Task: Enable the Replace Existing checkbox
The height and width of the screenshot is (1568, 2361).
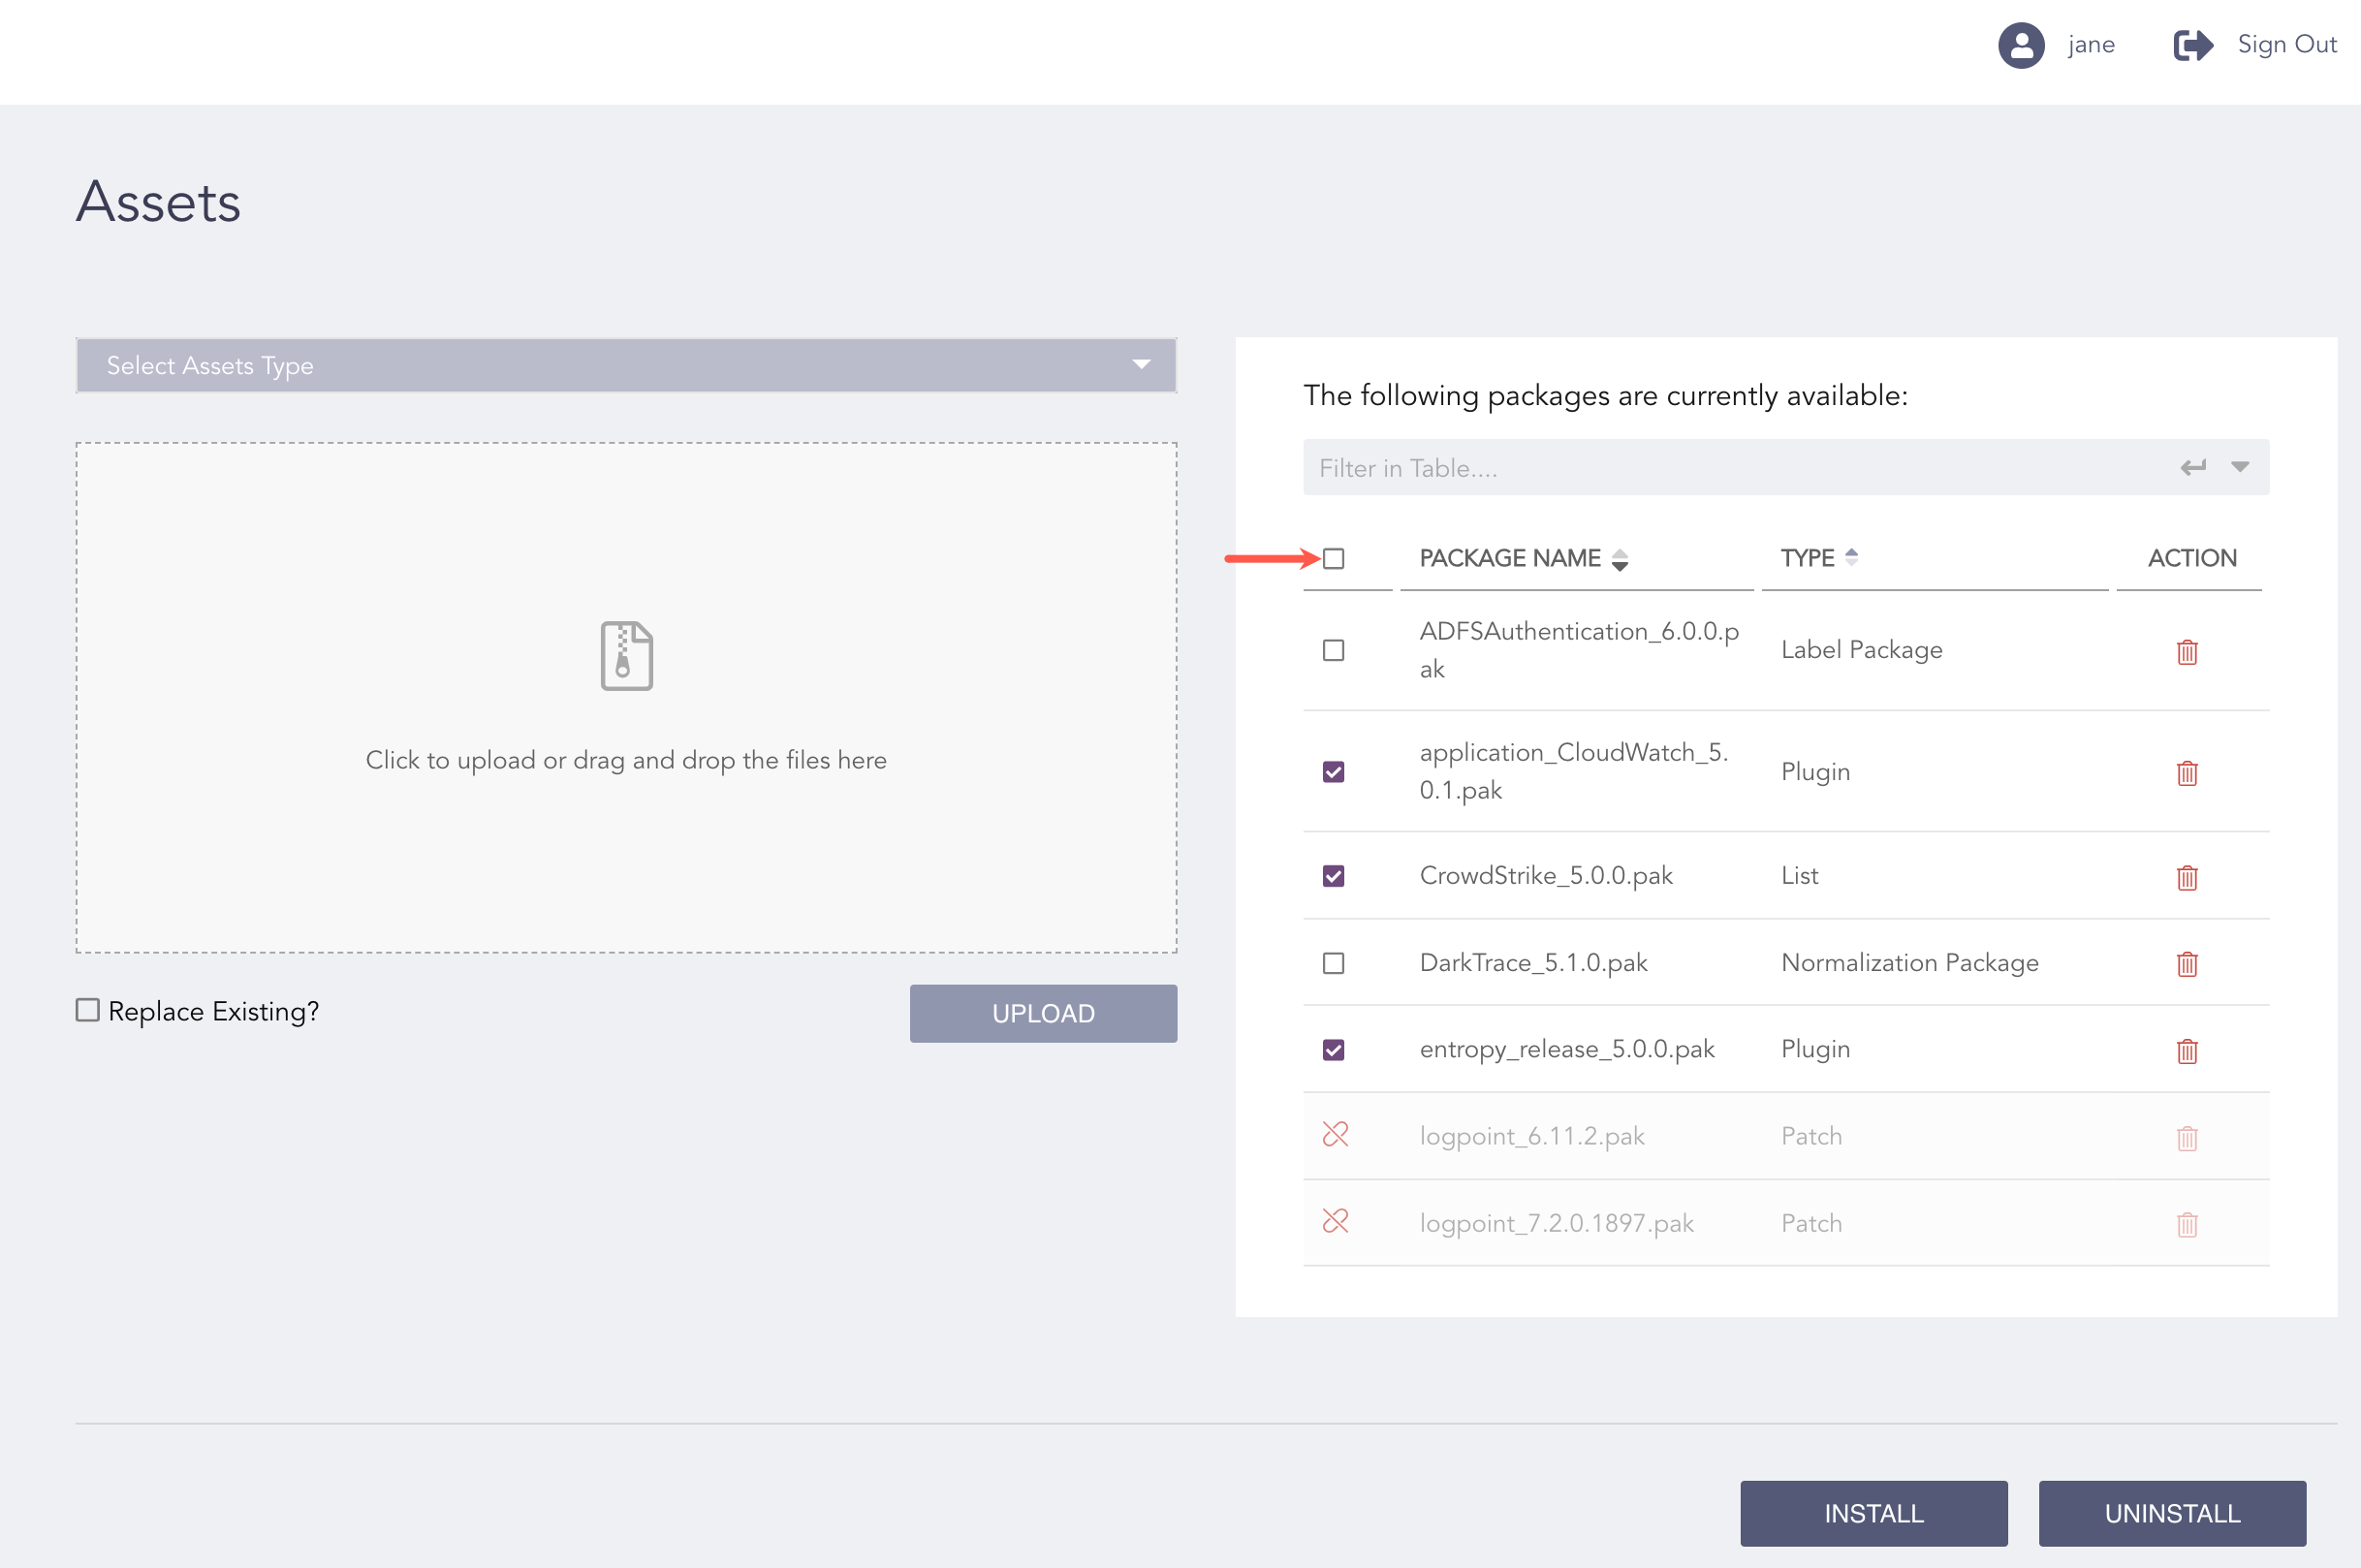Action: (x=88, y=1010)
